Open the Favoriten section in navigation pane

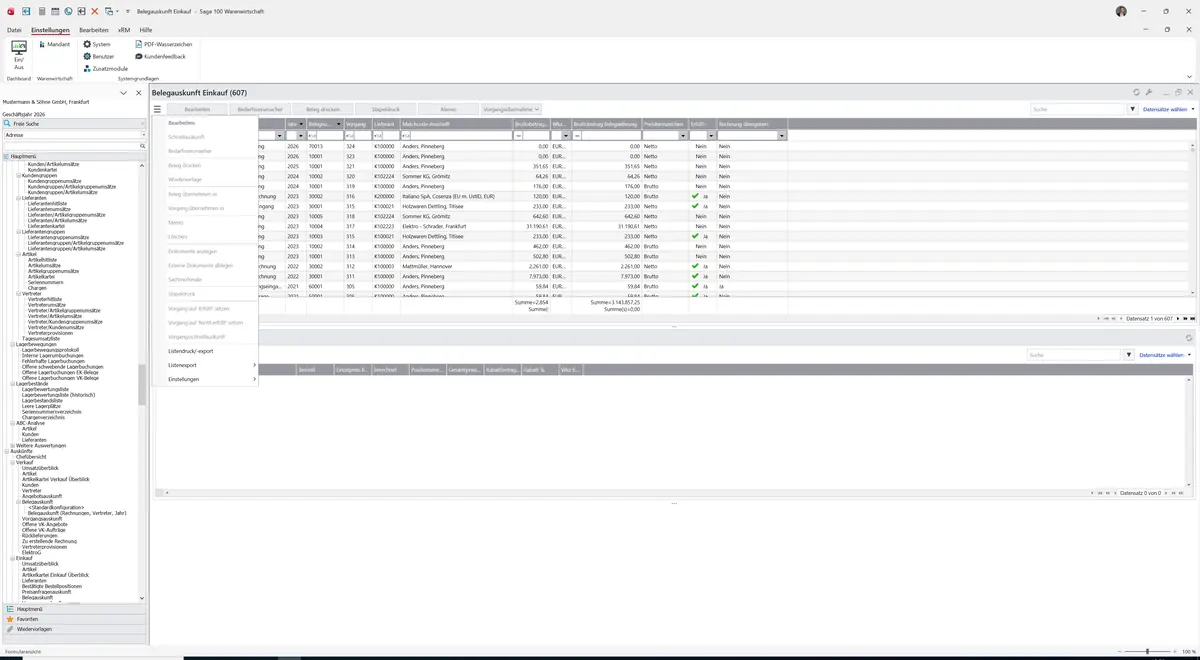point(74,619)
